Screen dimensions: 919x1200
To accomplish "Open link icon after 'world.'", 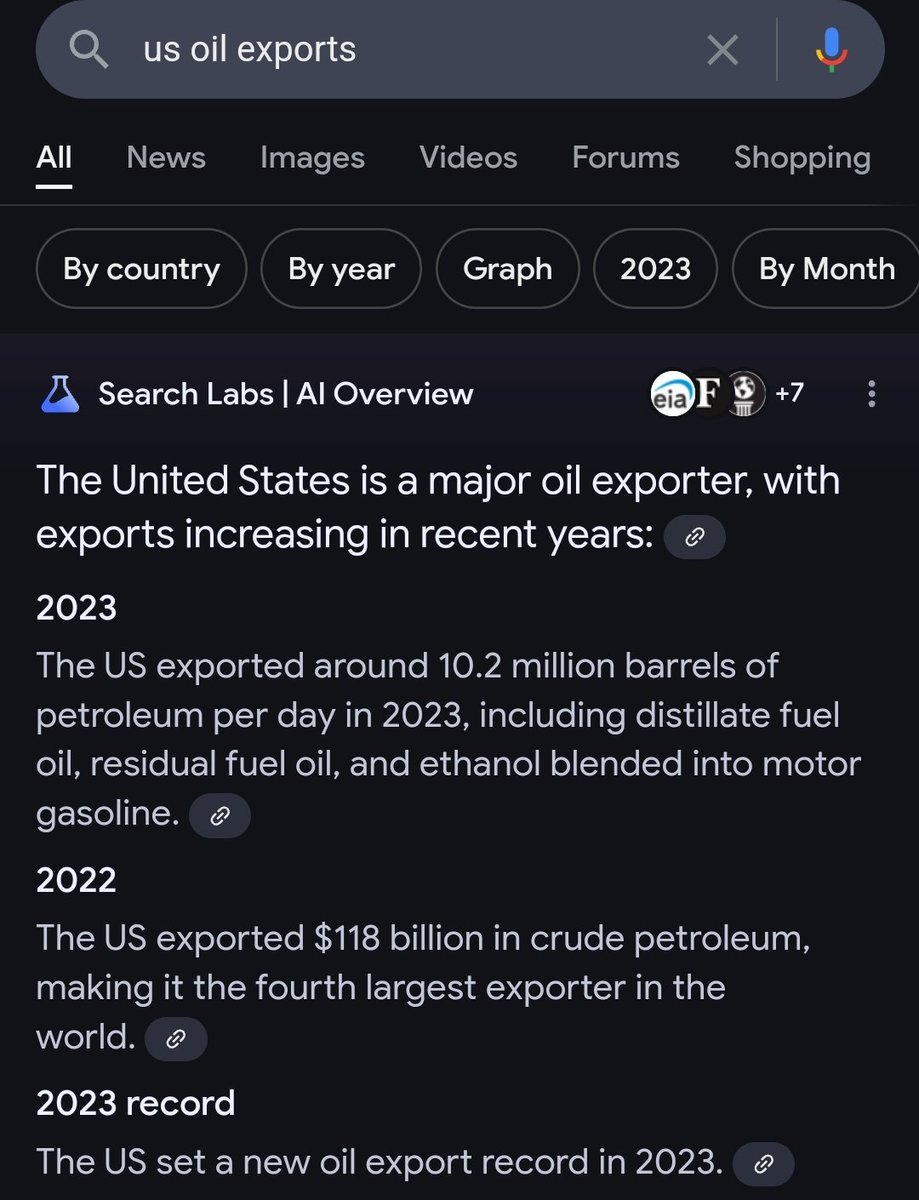I will 176,1039.
